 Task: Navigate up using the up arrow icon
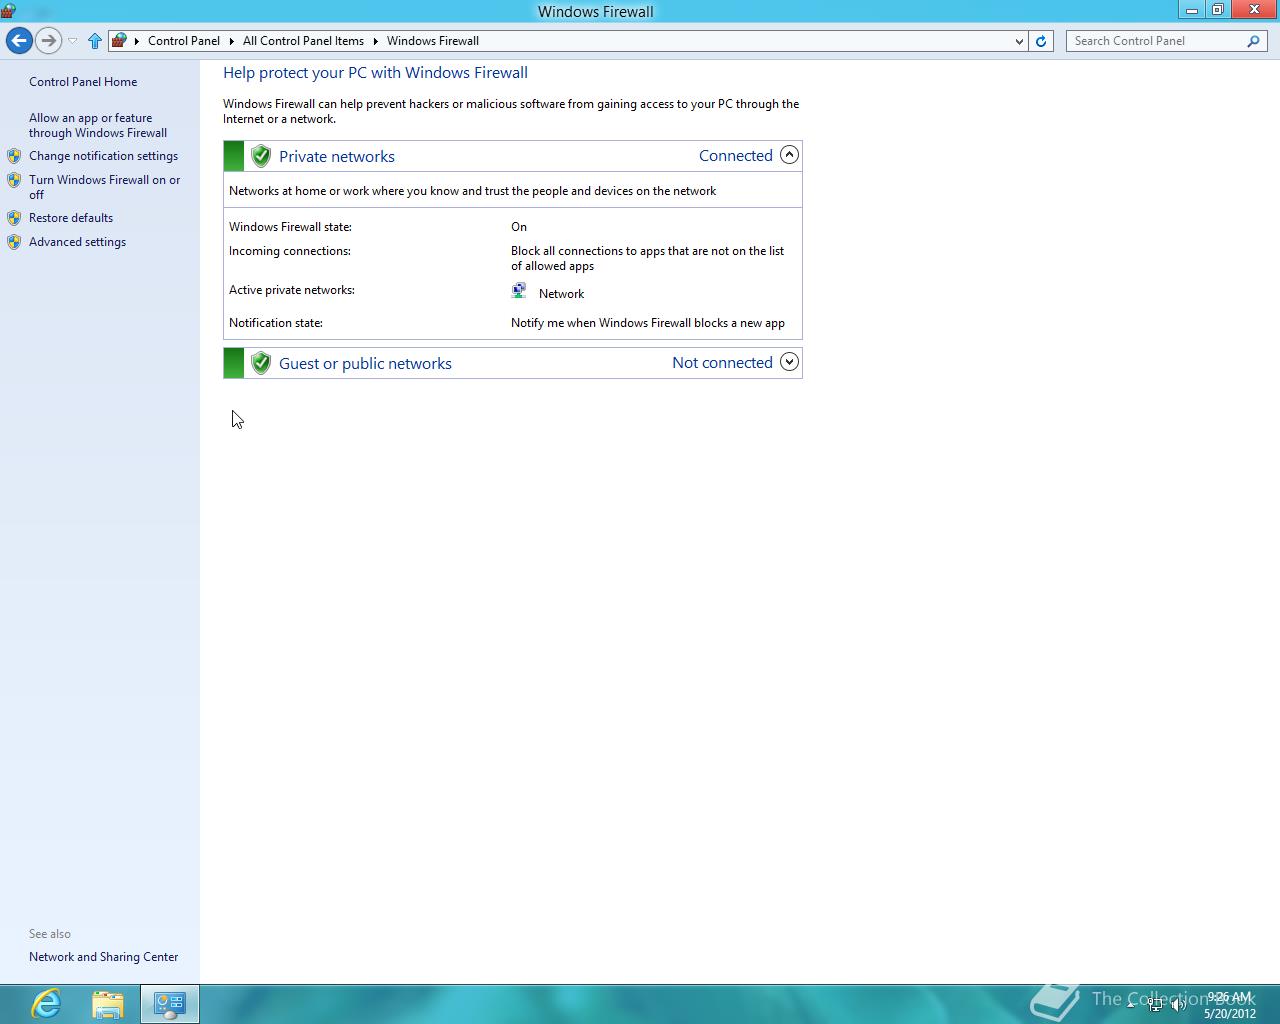click(x=94, y=41)
